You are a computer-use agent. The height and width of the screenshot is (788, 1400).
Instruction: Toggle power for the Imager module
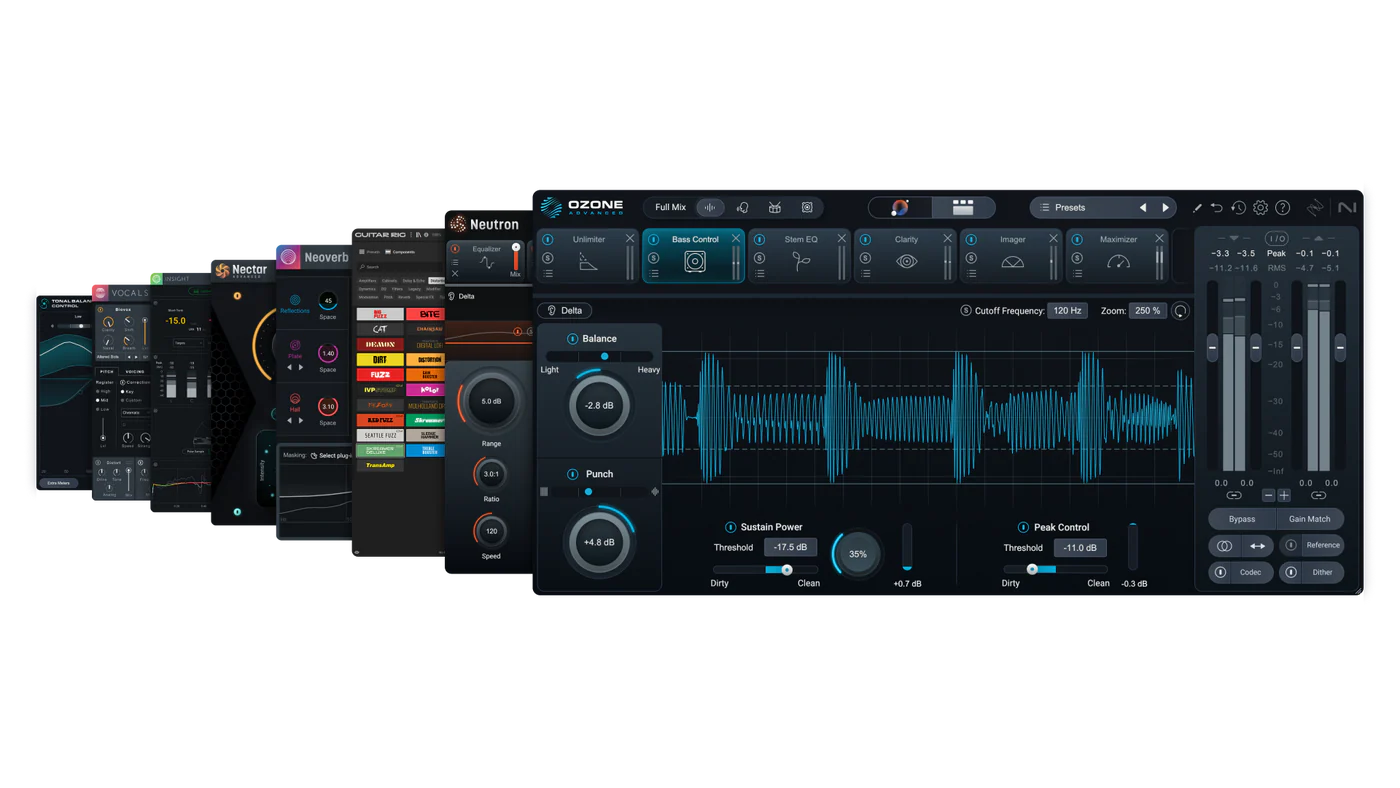tap(971, 240)
